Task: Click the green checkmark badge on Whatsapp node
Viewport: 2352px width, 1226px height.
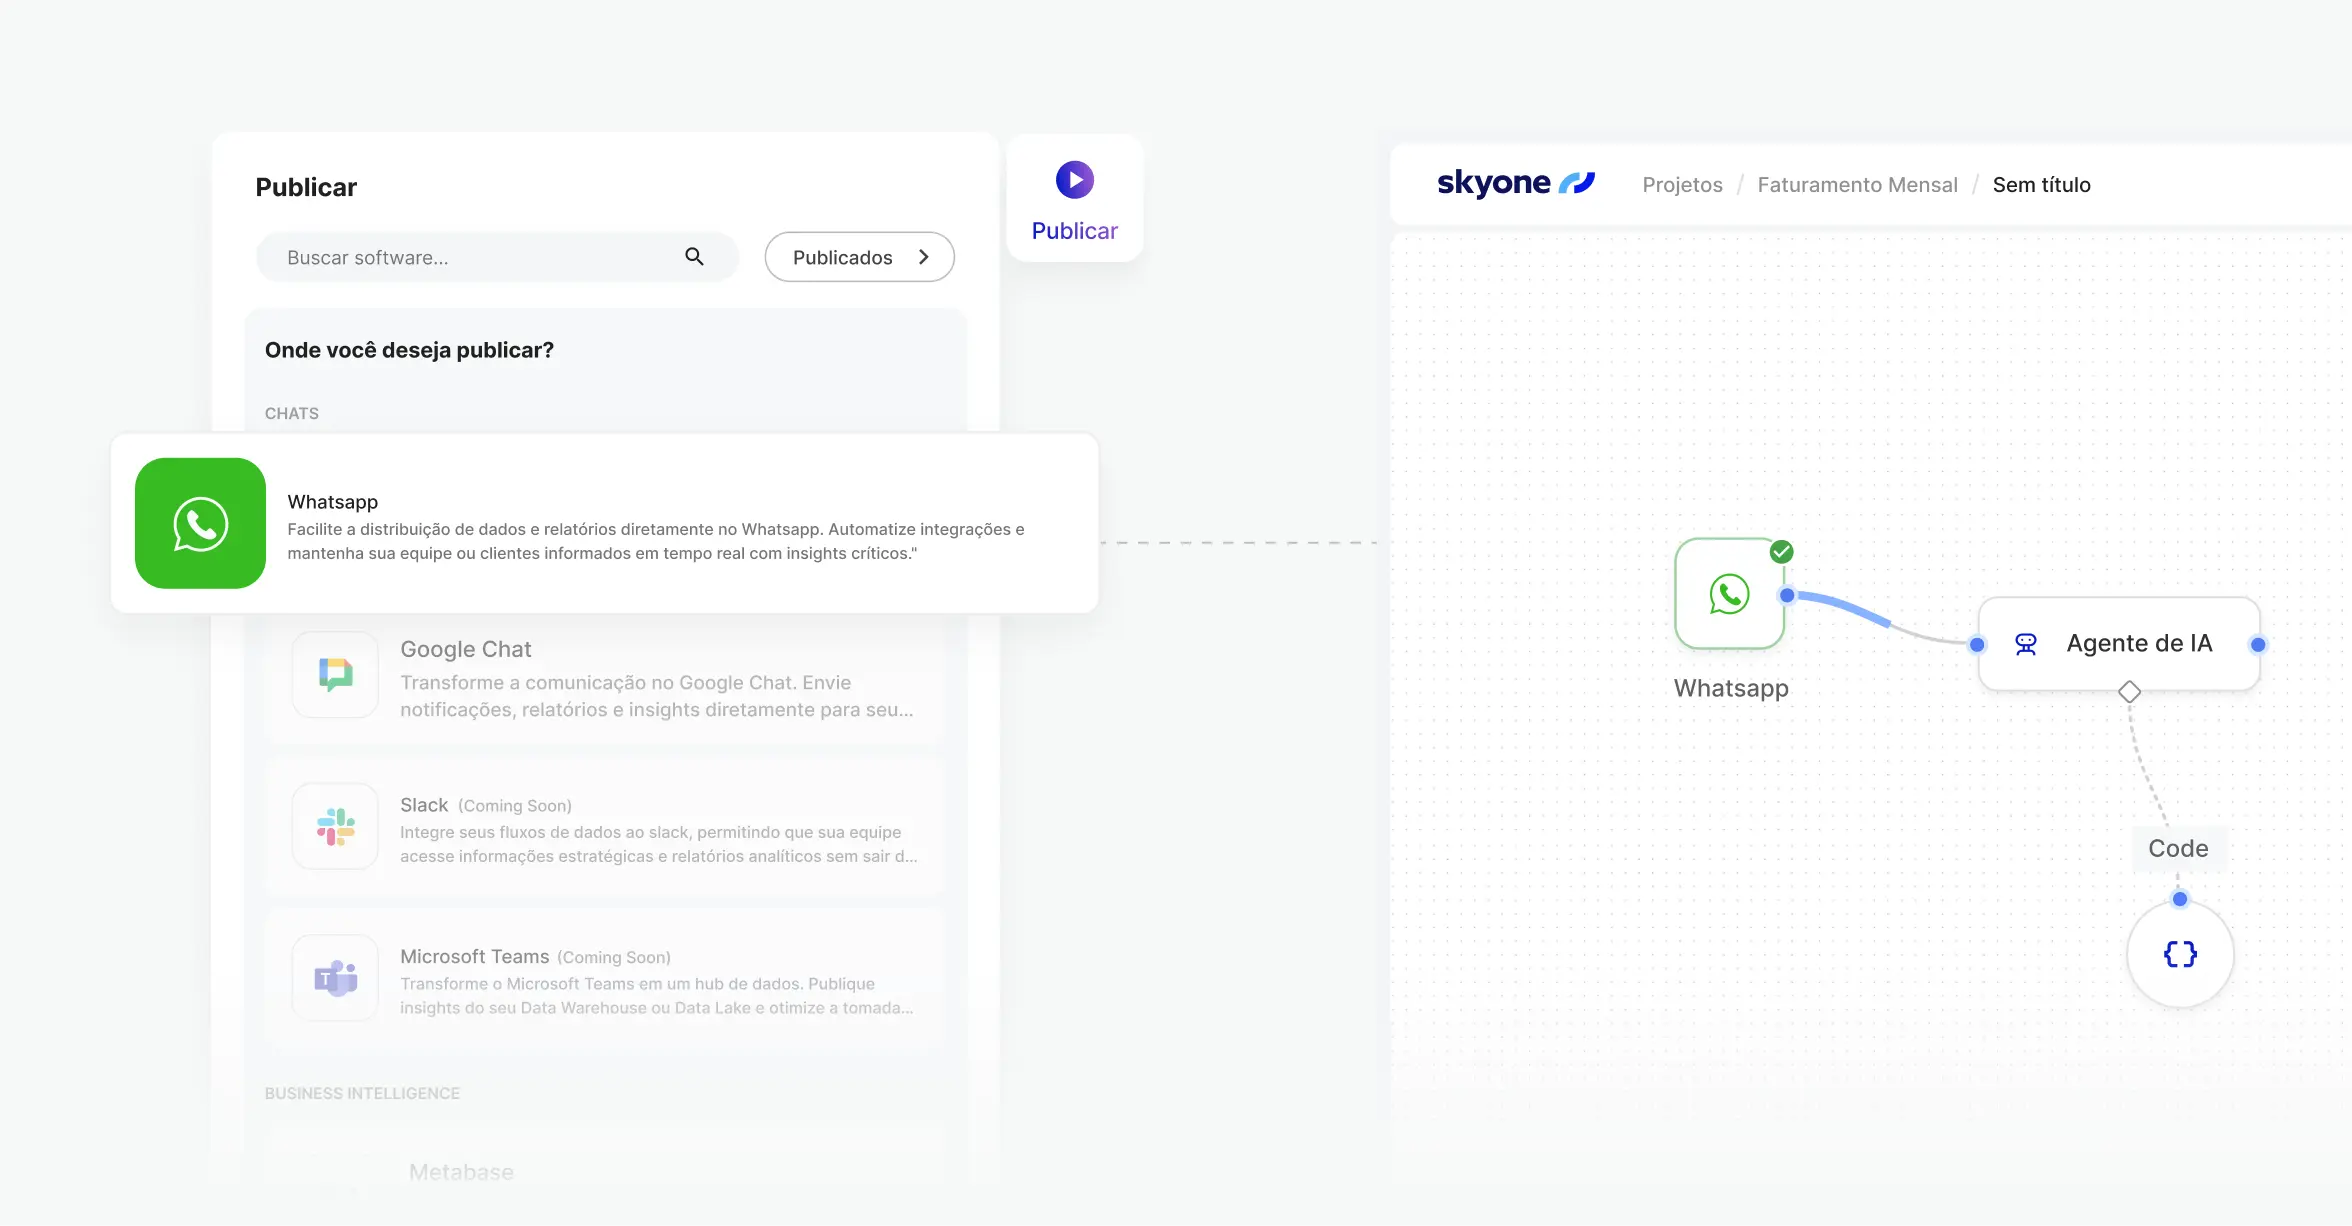Action: (x=1781, y=552)
